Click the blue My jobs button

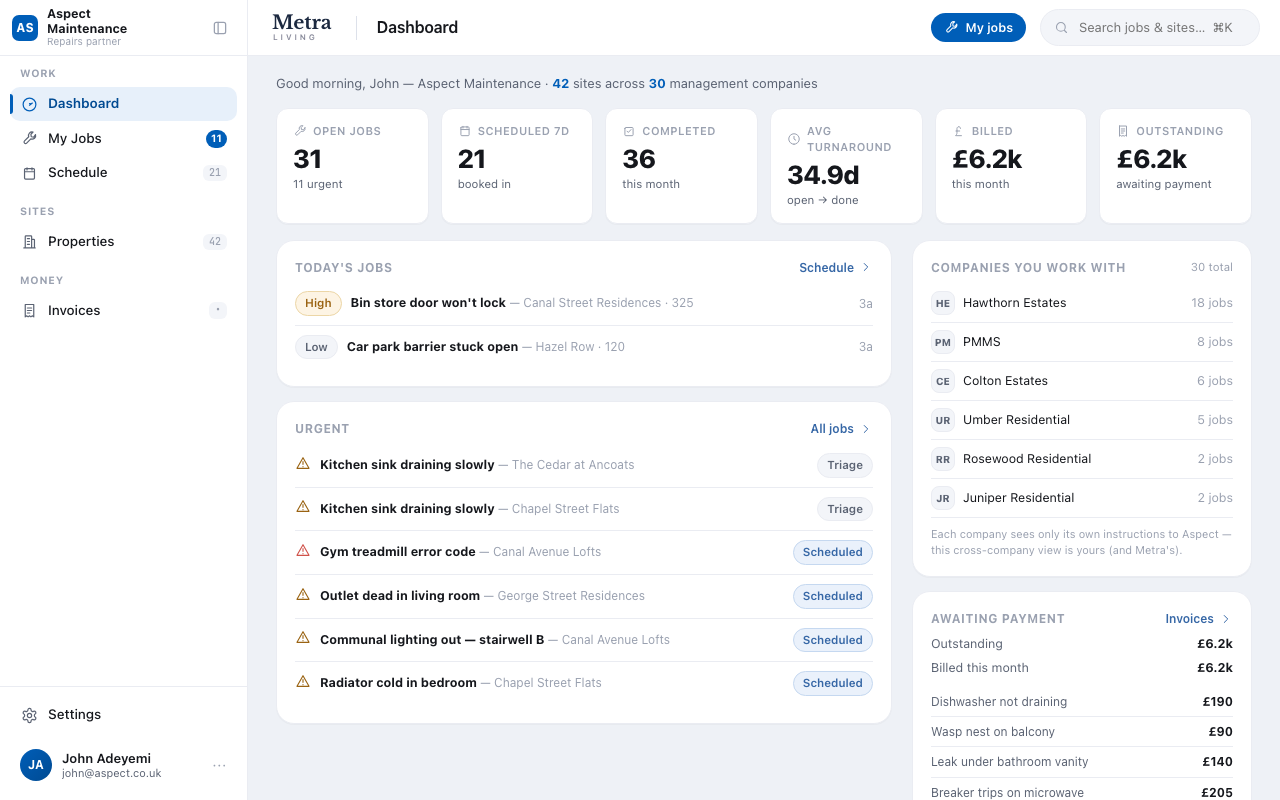pyautogui.click(x=978, y=28)
